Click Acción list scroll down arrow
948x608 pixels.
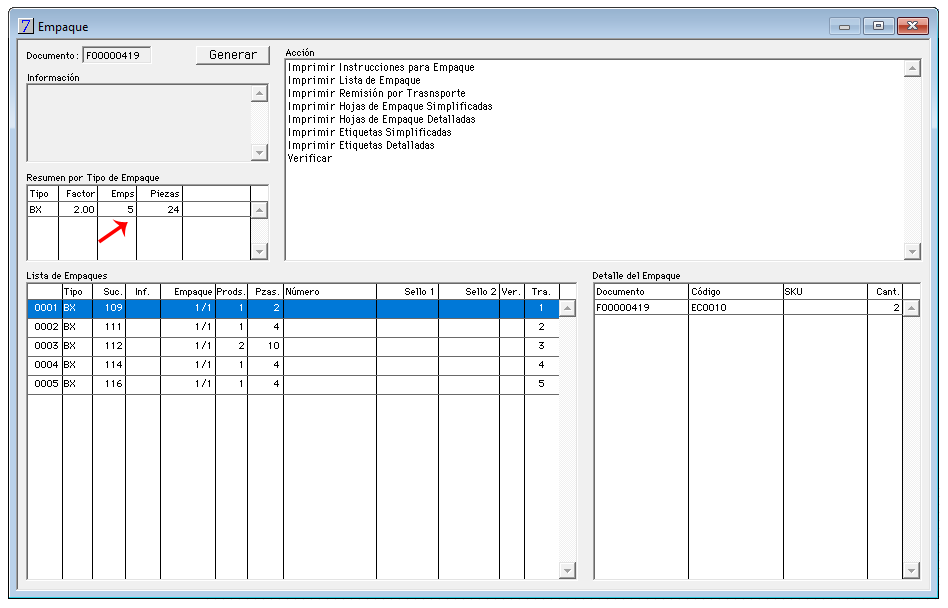(x=912, y=251)
